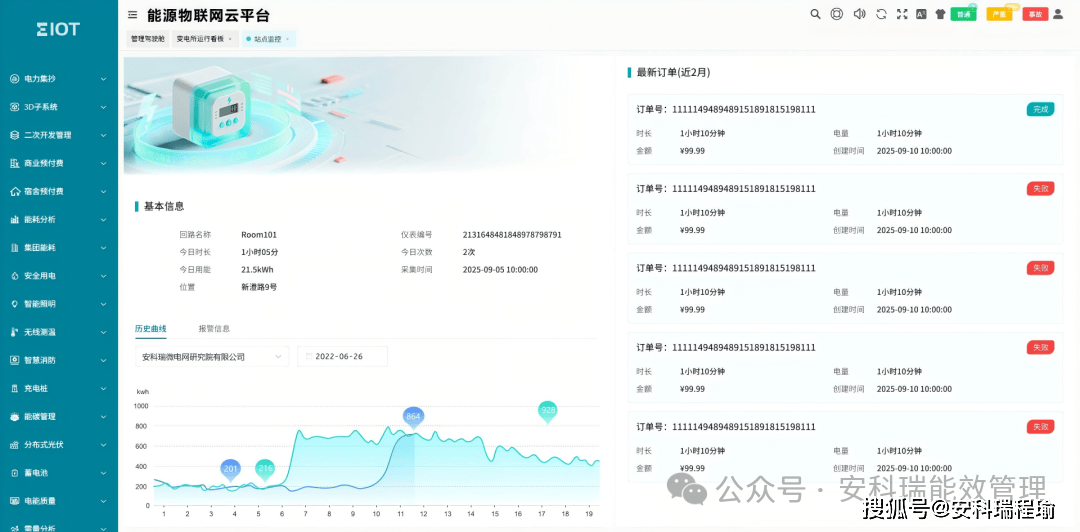This screenshot has width=1080, height=532.
Task: Click the 928 chart marker
Action: pos(548,411)
